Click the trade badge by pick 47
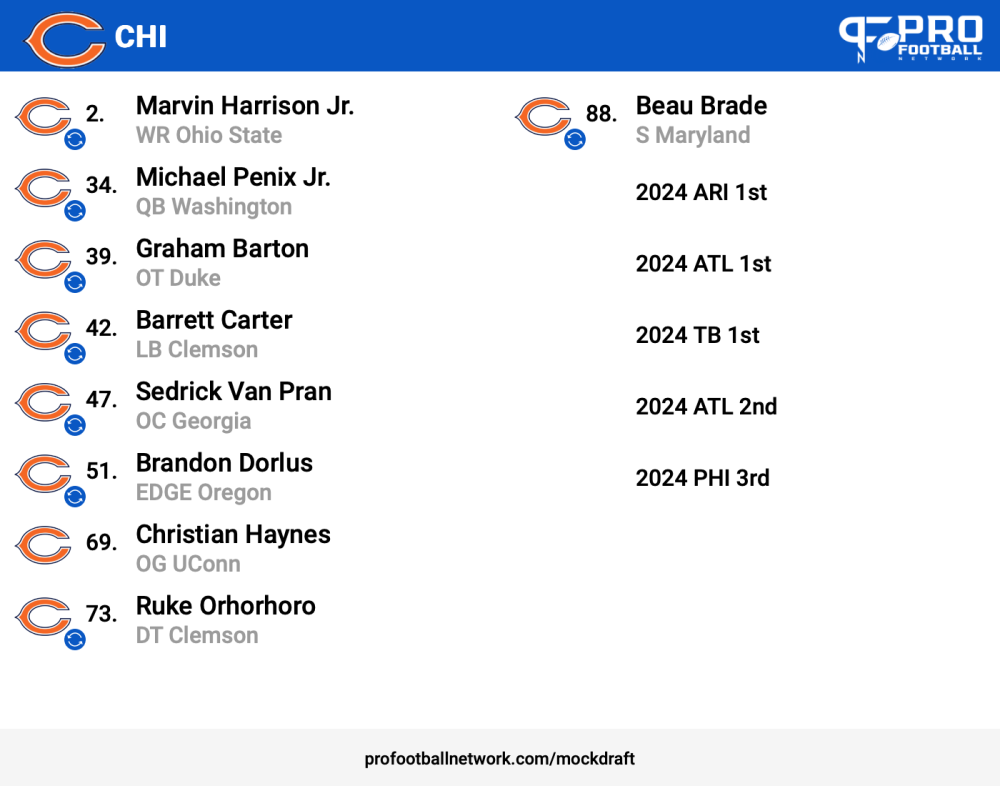1000x786 pixels. [75, 425]
